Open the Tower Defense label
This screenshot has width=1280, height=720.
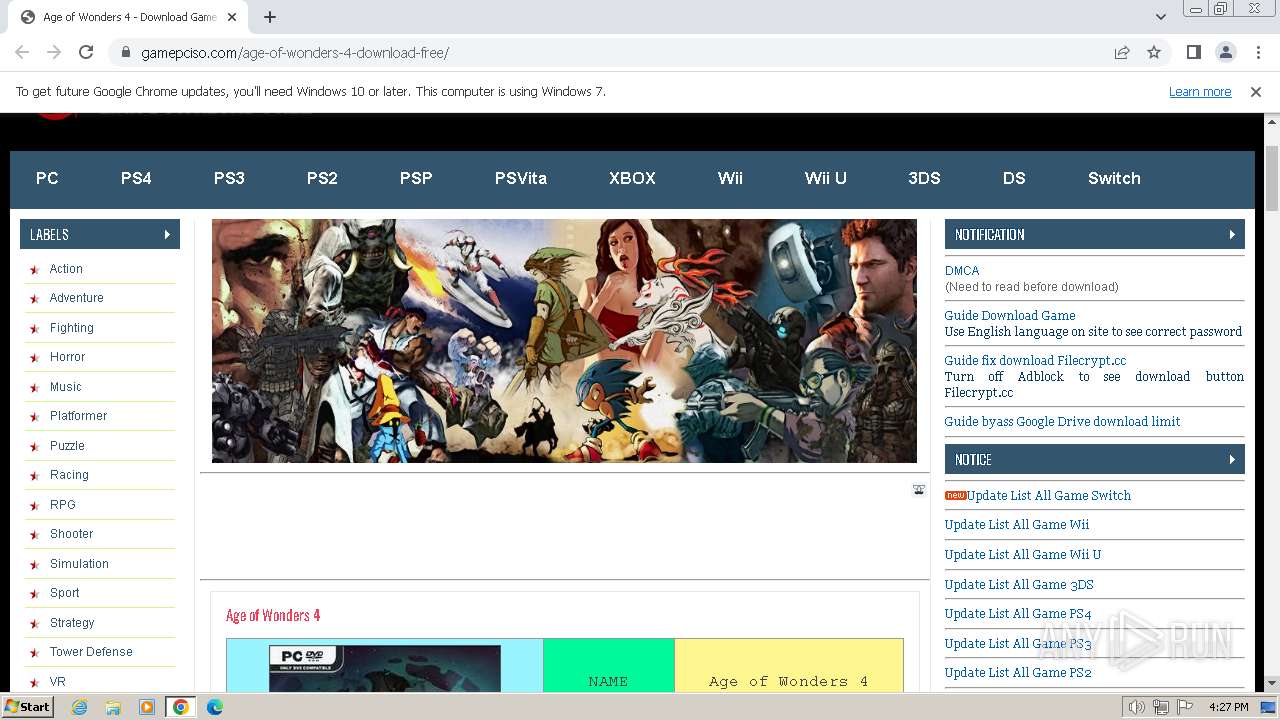coord(91,652)
